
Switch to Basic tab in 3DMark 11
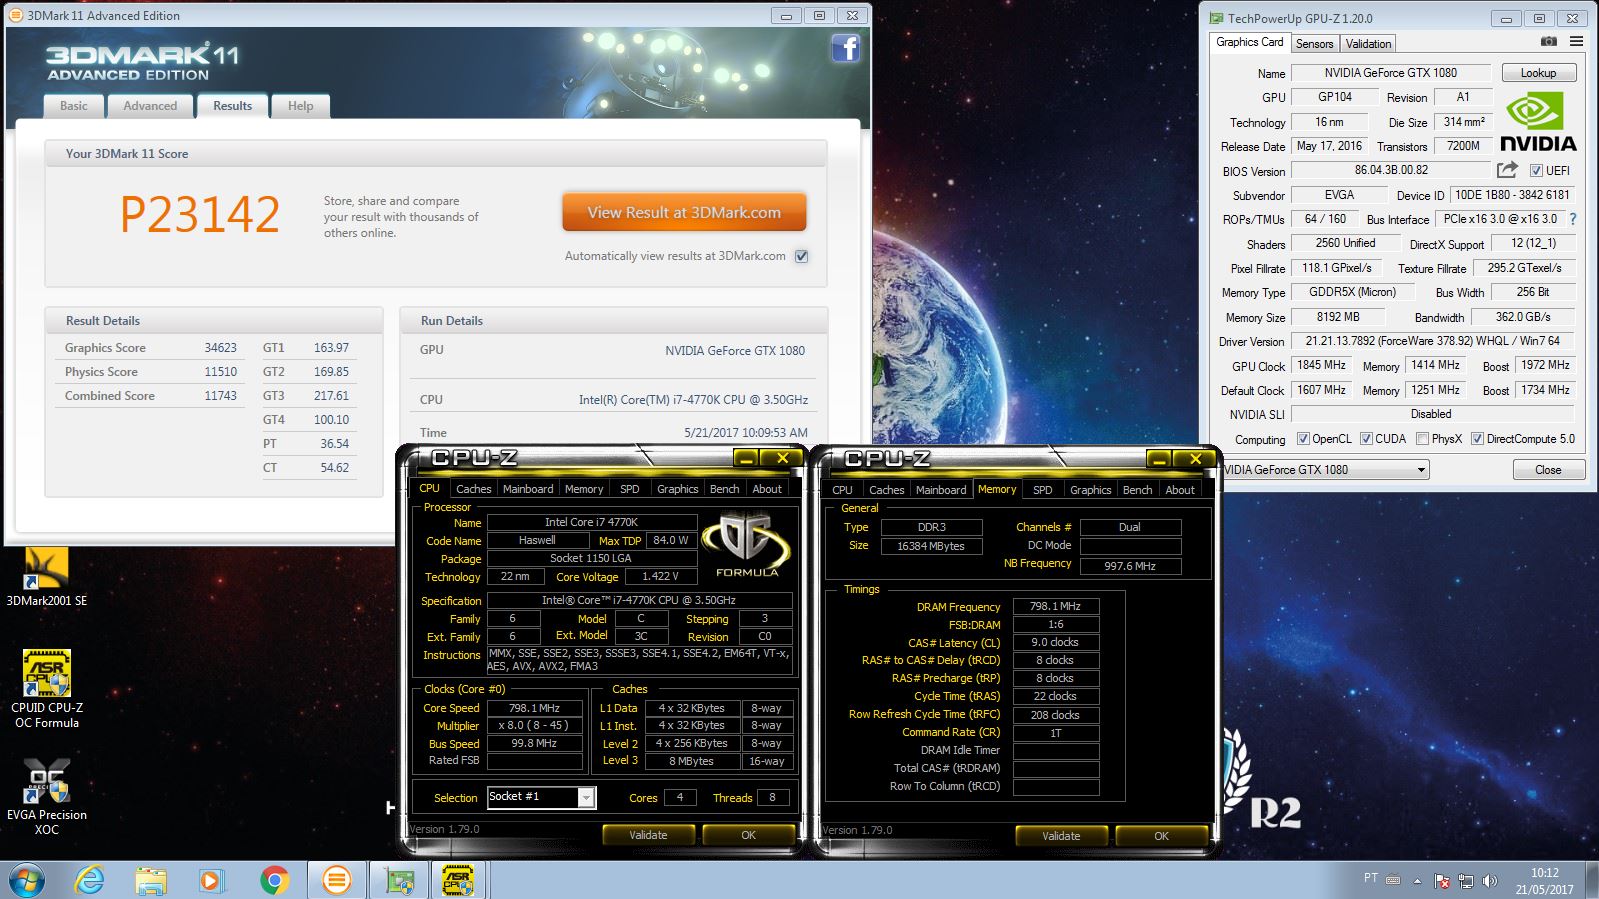[x=73, y=106]
